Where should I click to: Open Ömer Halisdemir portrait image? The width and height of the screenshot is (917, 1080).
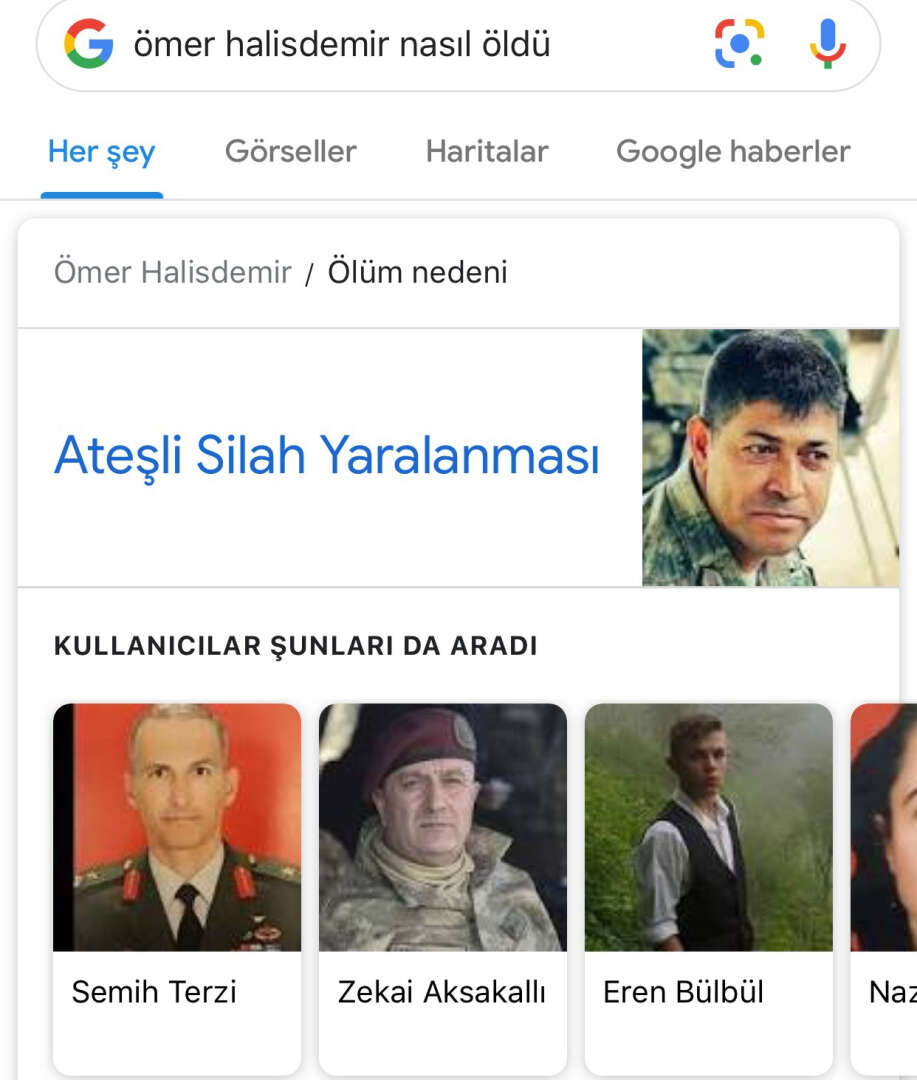click(x=770, y=457)
